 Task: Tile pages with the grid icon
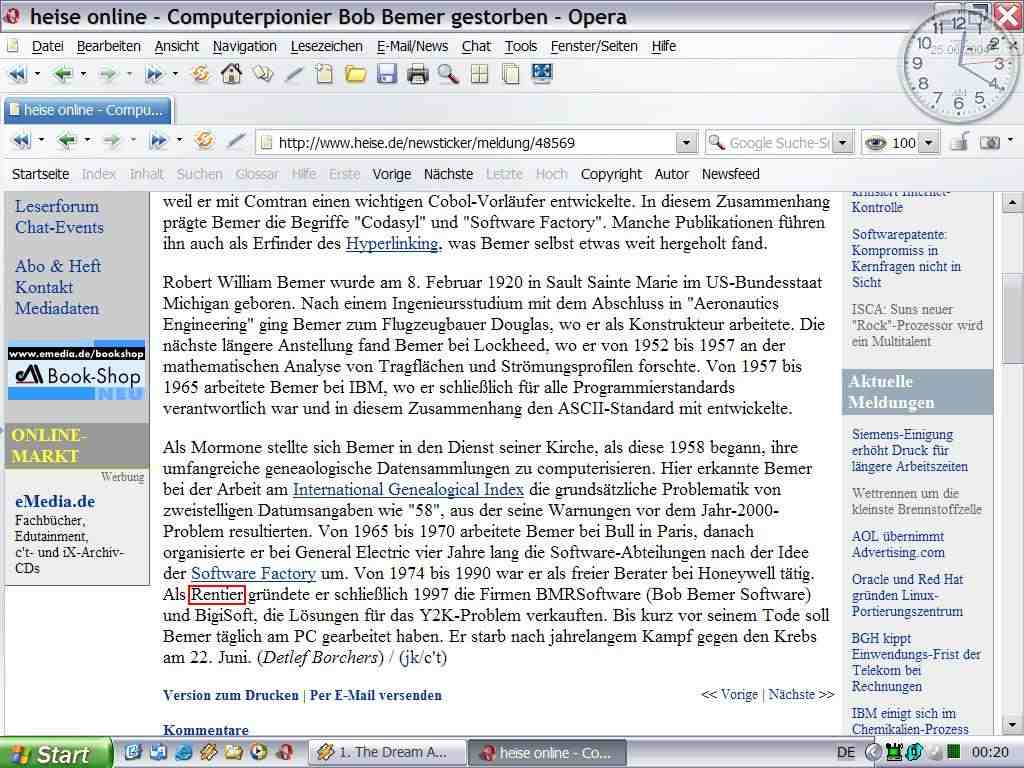point(479,74)
